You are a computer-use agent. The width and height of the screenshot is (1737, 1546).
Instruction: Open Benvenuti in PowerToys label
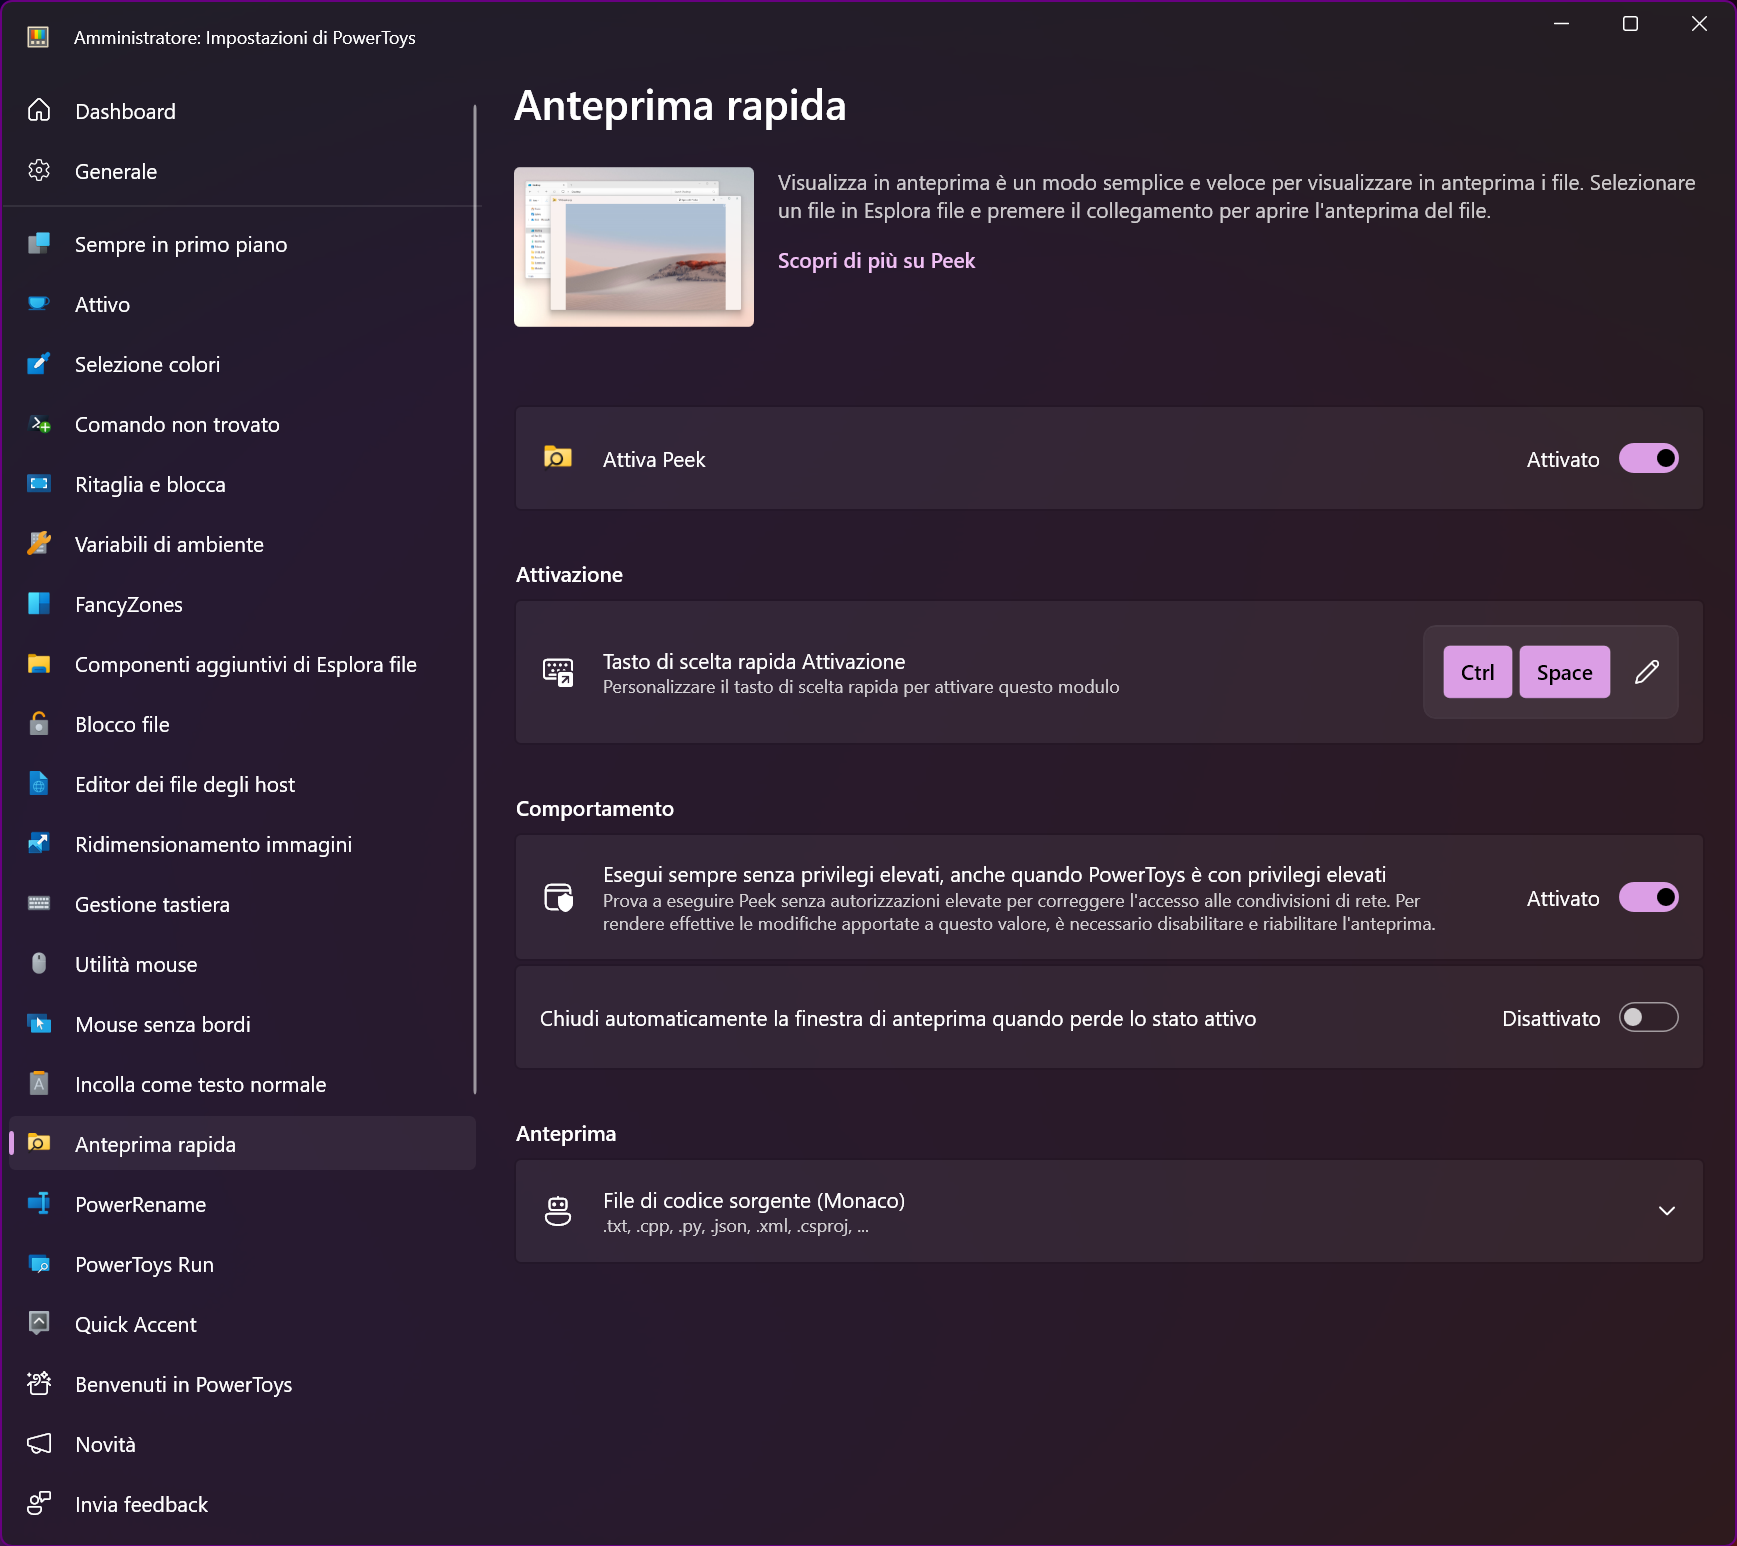184,1384
